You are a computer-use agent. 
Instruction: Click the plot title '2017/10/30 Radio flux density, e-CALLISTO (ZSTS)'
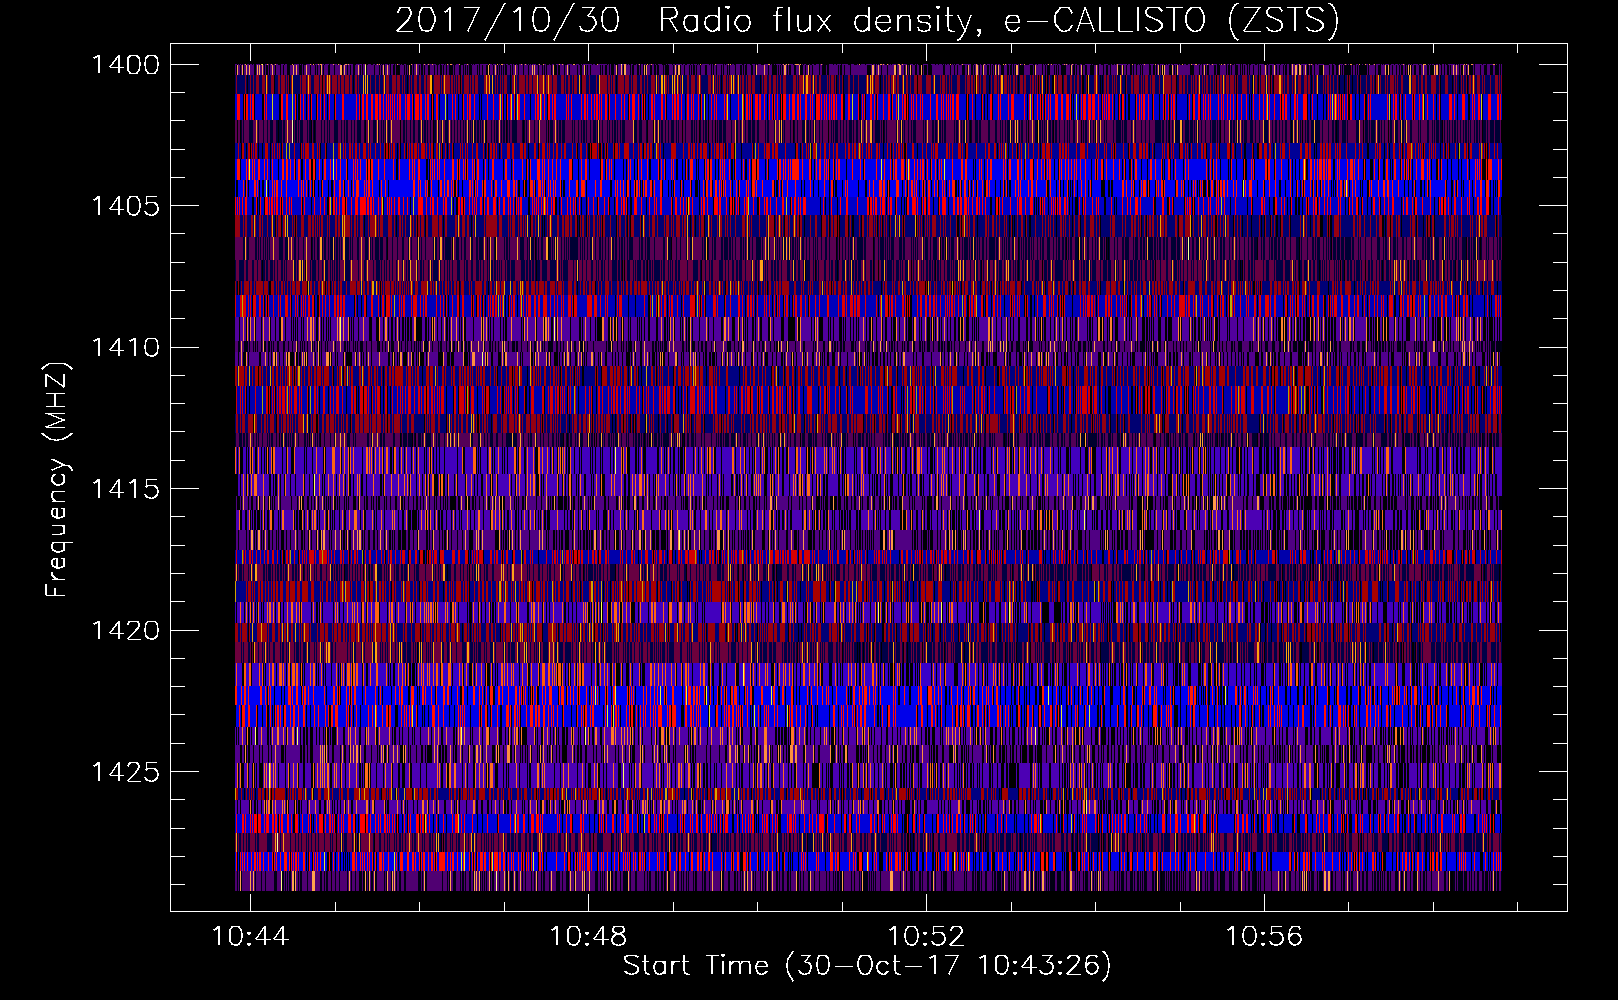pyautogui.click(x=867, y=21)
